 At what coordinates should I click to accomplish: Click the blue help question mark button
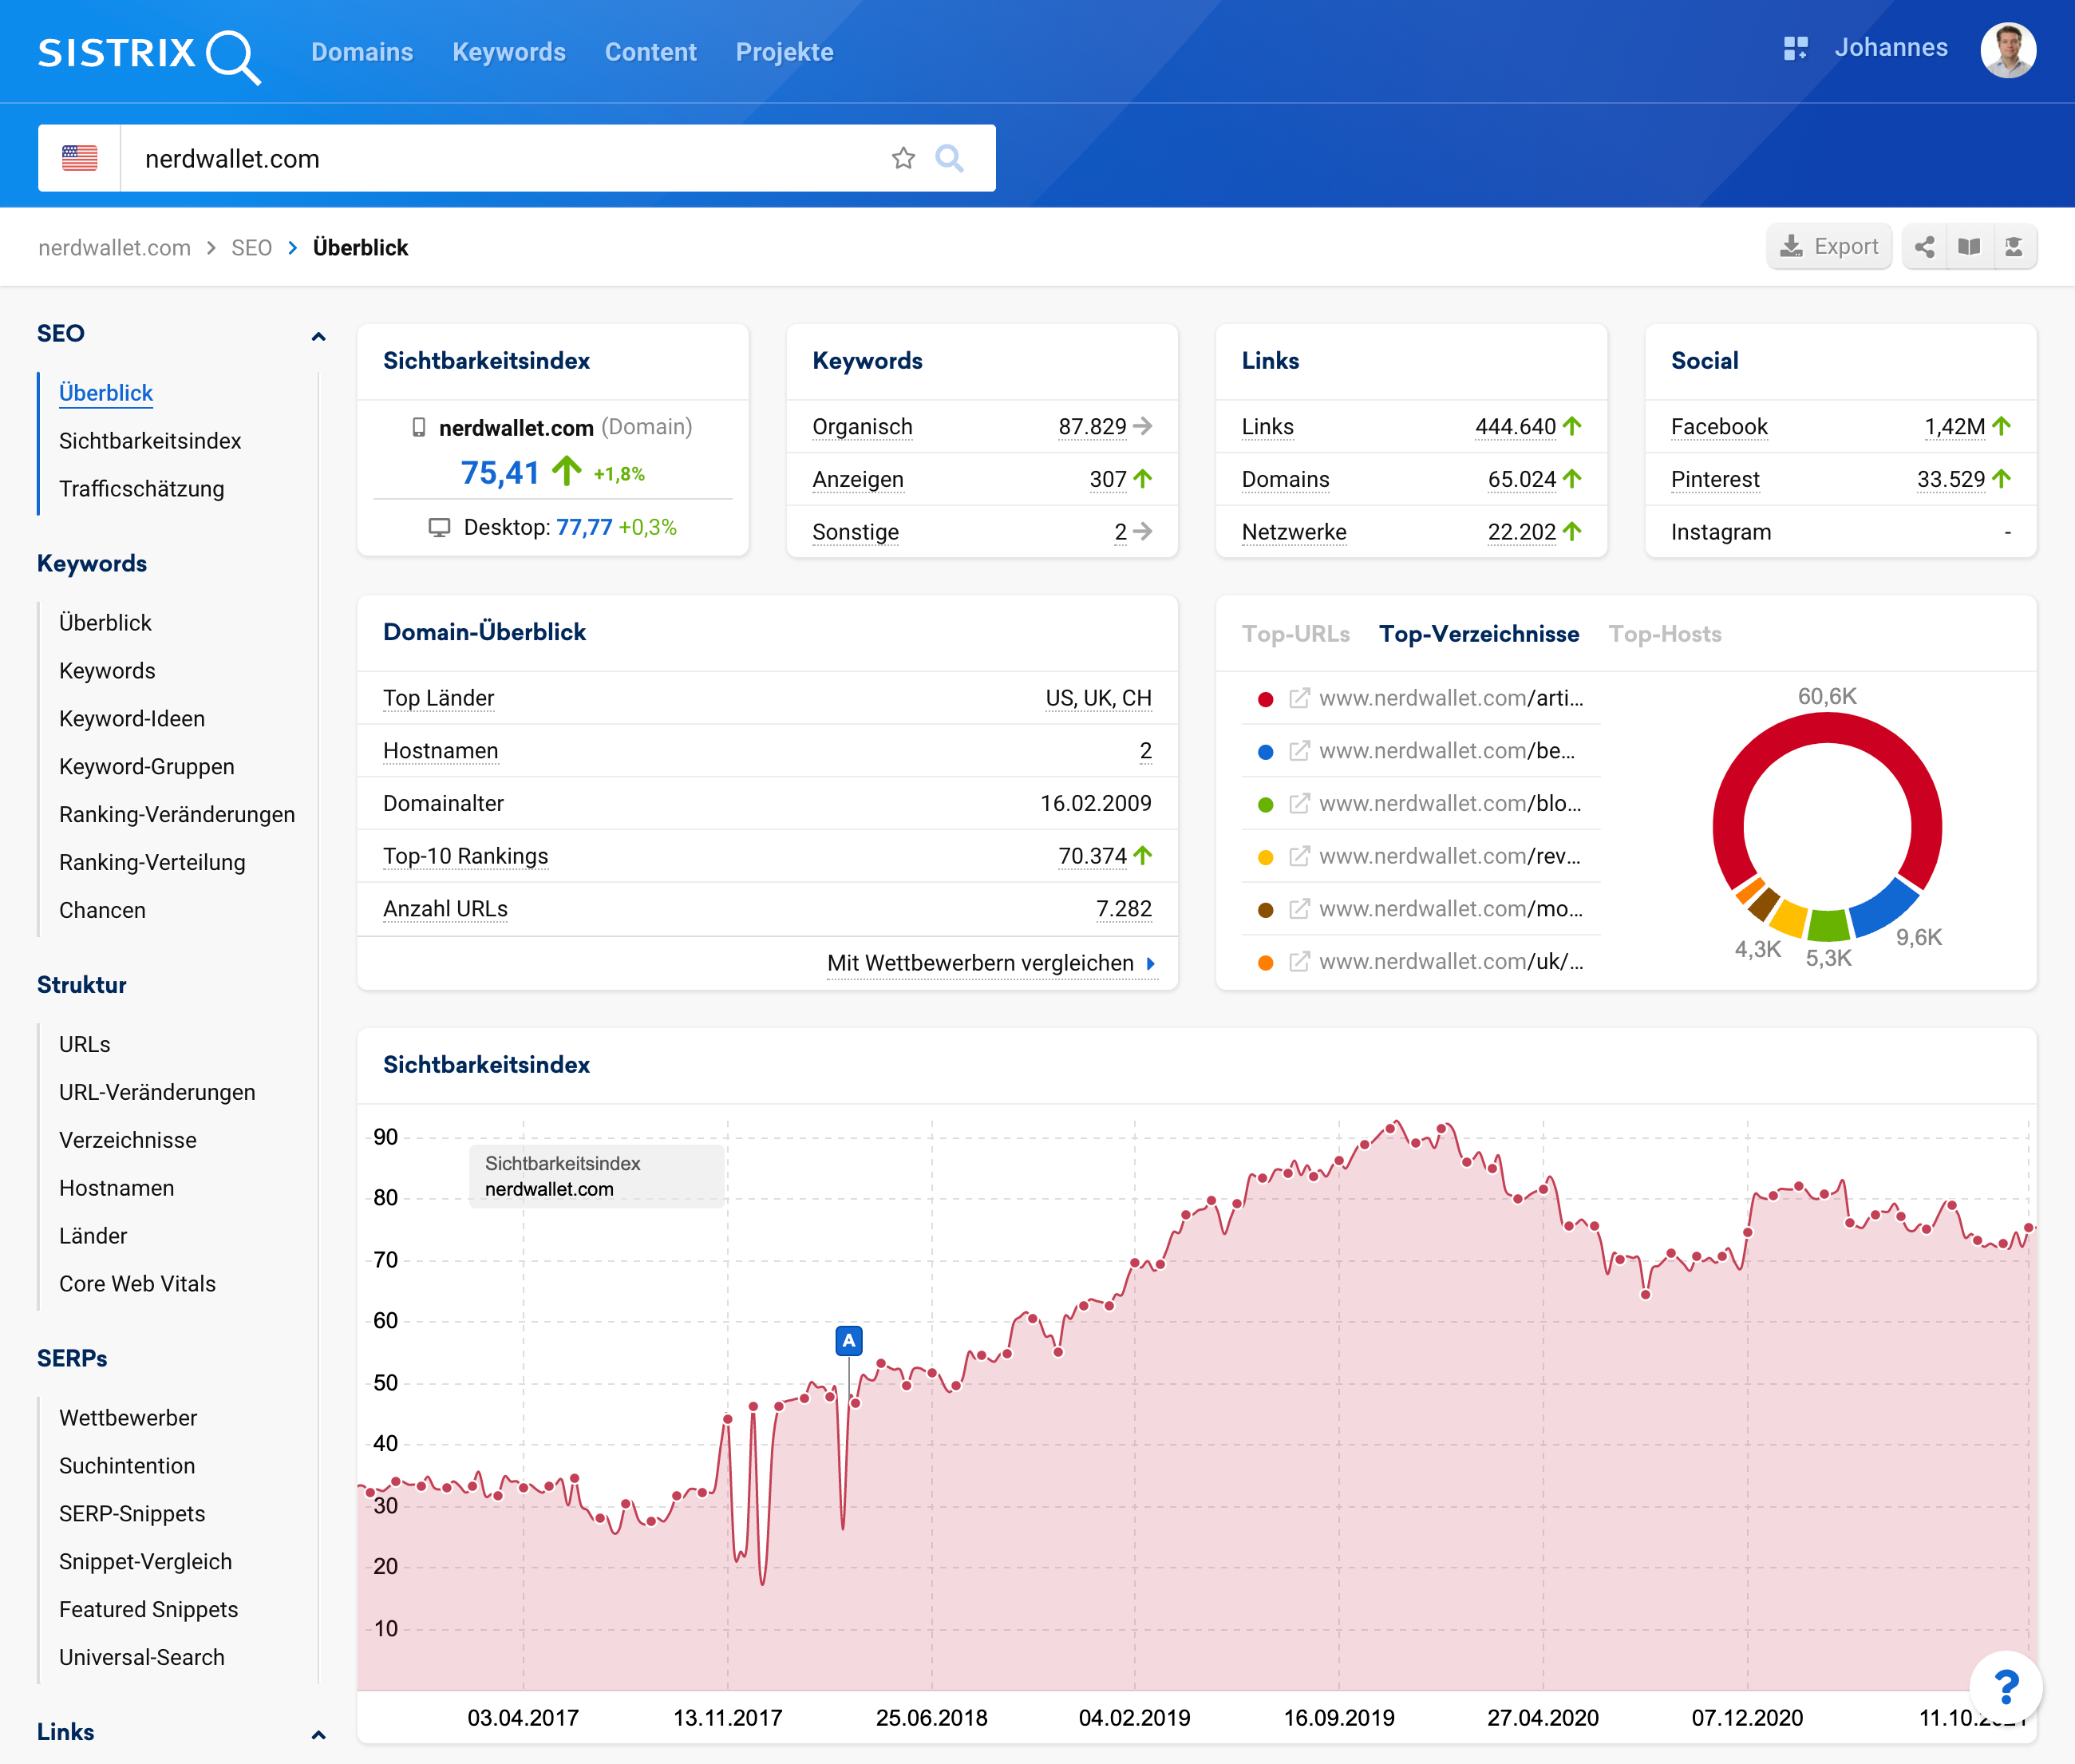[2005, 1688]
